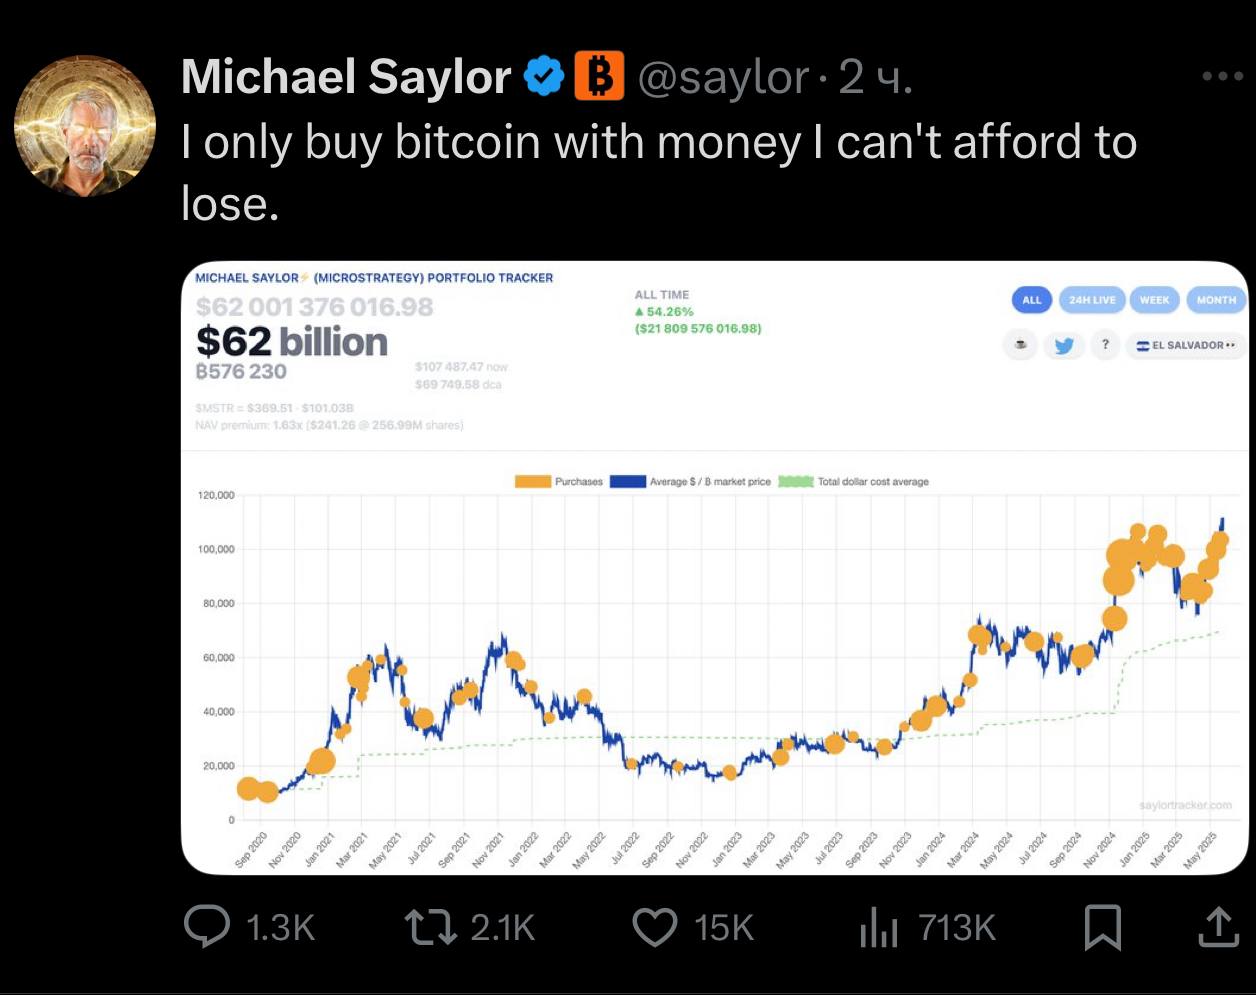
Task: Click the blue verified badge
Action: pyautogui.click(x=545, y=76)
